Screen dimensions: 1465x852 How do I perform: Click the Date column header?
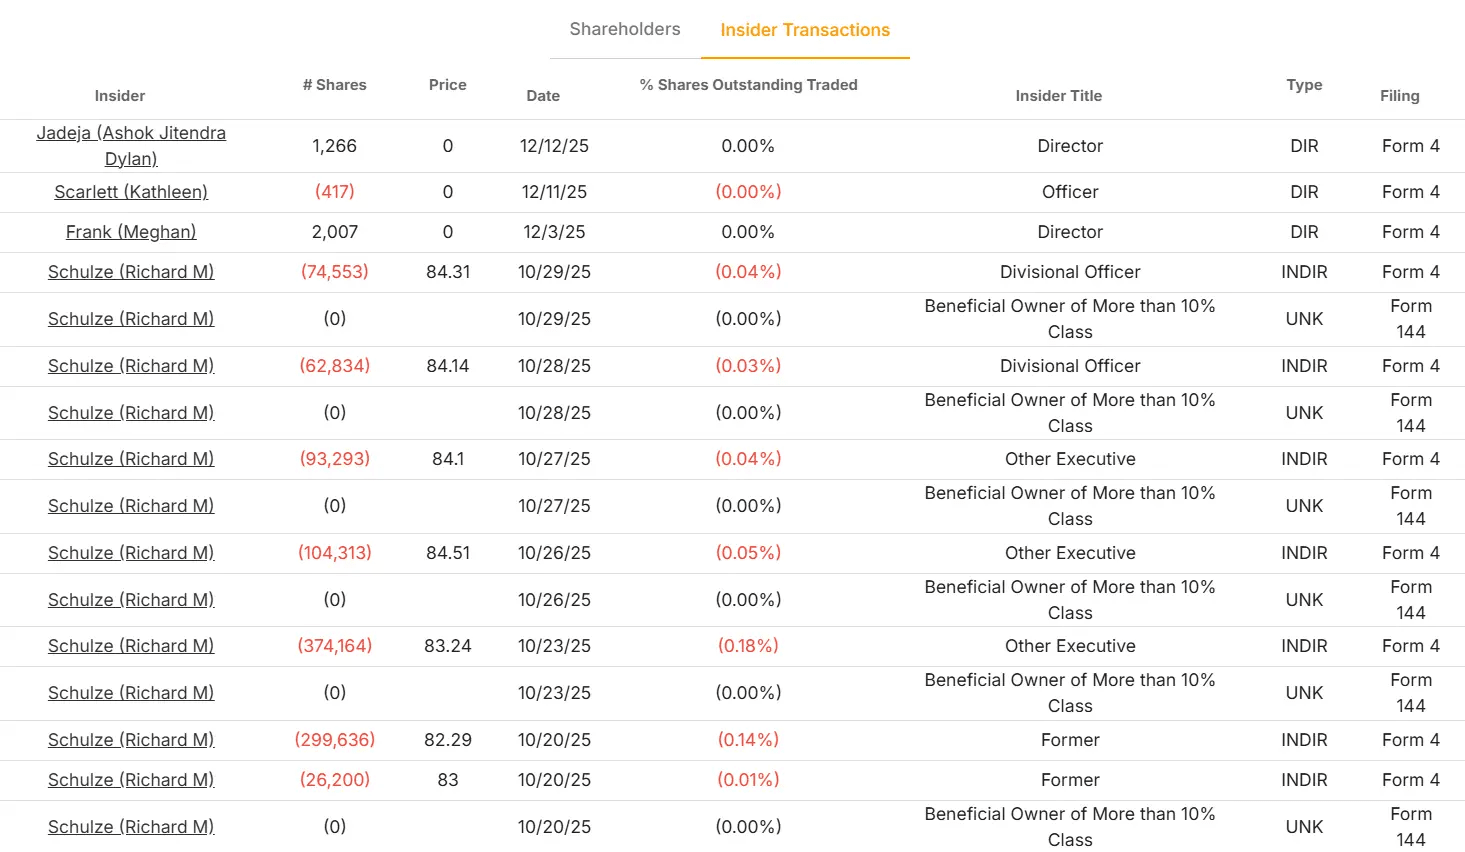click(x=543, y=96)
